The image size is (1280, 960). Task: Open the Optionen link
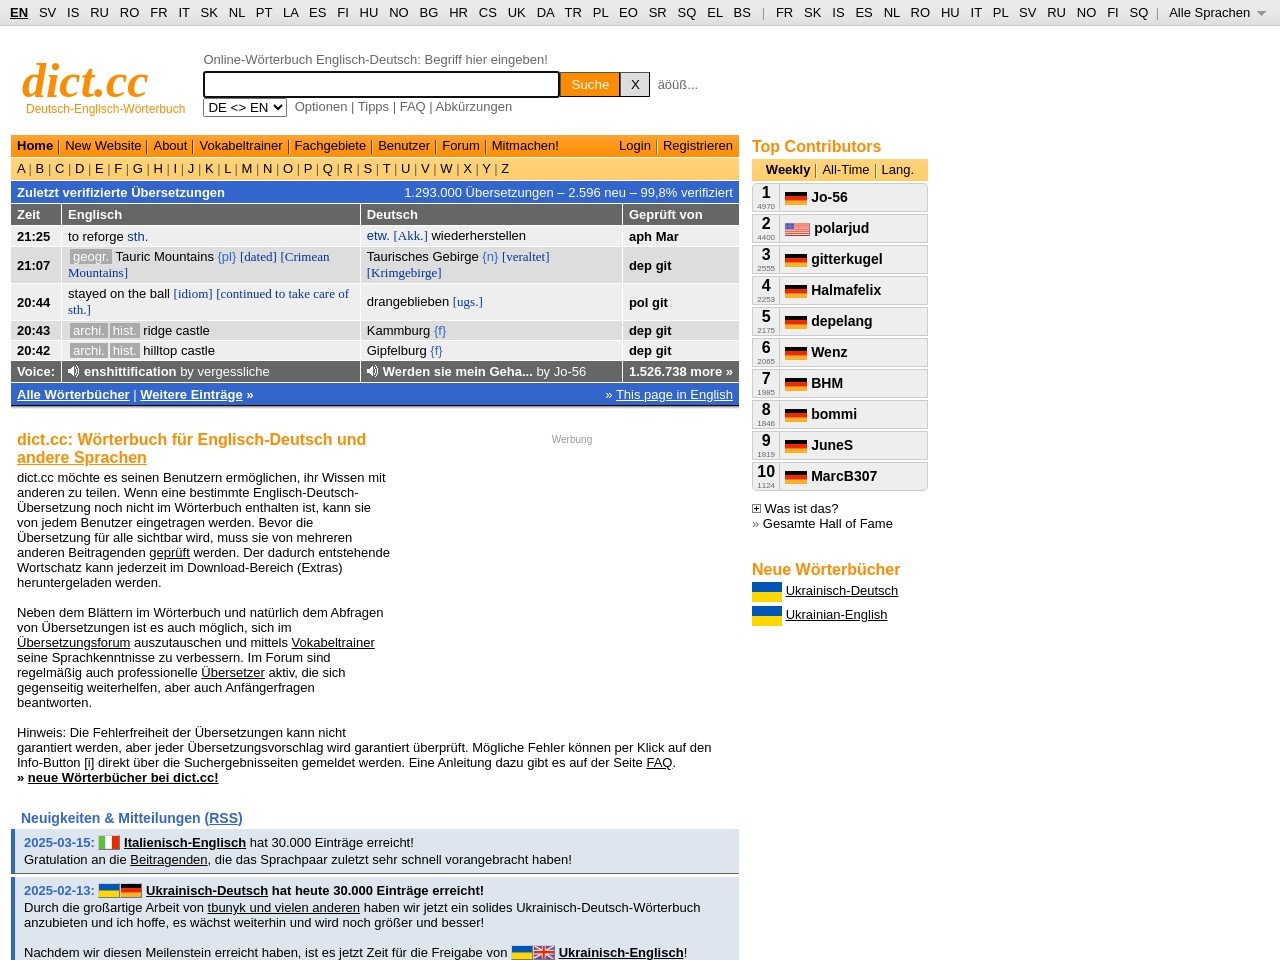coord(321,107)
